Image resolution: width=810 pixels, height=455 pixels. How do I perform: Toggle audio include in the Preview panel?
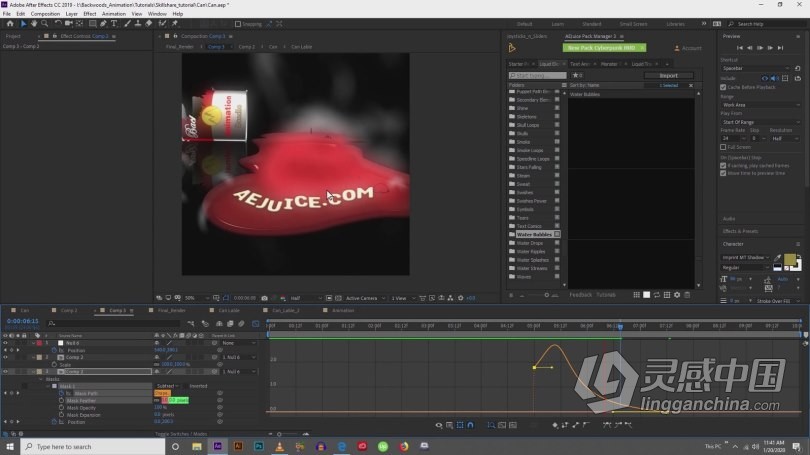point(775,79)
